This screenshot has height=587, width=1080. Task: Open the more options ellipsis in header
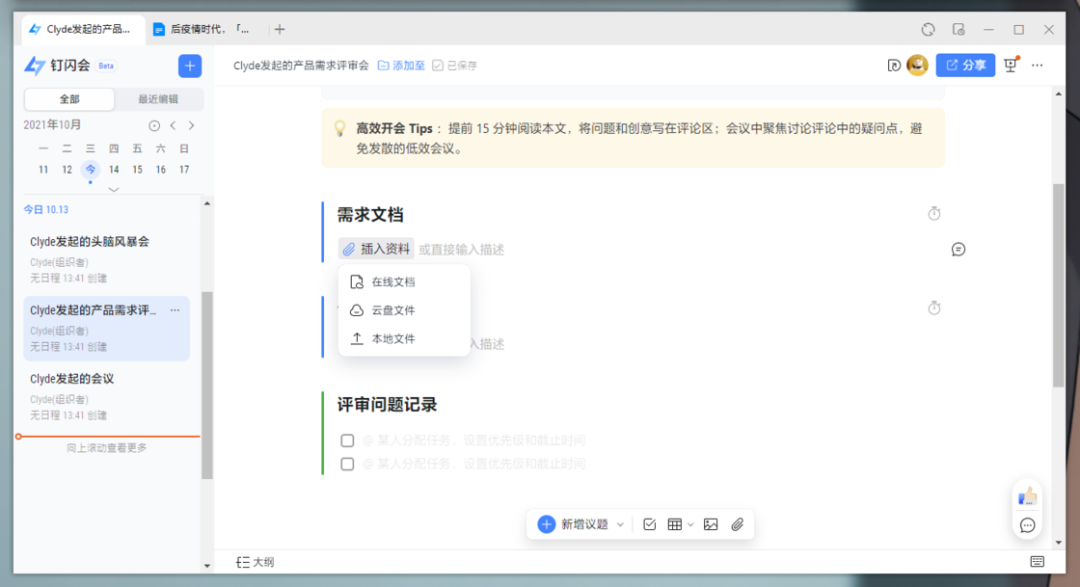coord(1037,65)
